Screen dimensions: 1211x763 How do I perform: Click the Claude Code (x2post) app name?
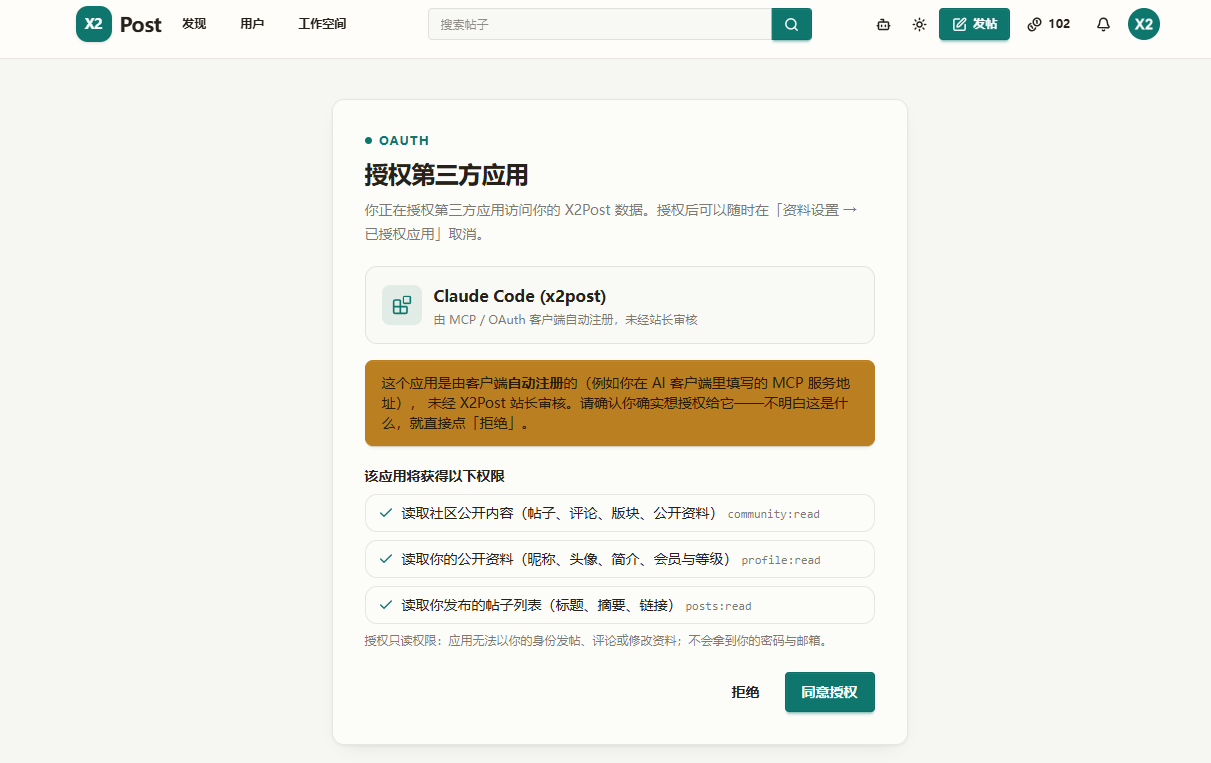pyautogui.click(x=520, y=296)
